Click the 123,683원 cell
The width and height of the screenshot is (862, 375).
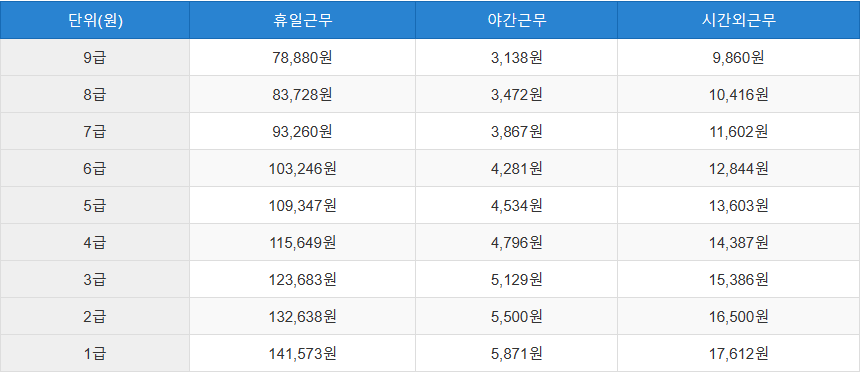[x=302, y=279]
